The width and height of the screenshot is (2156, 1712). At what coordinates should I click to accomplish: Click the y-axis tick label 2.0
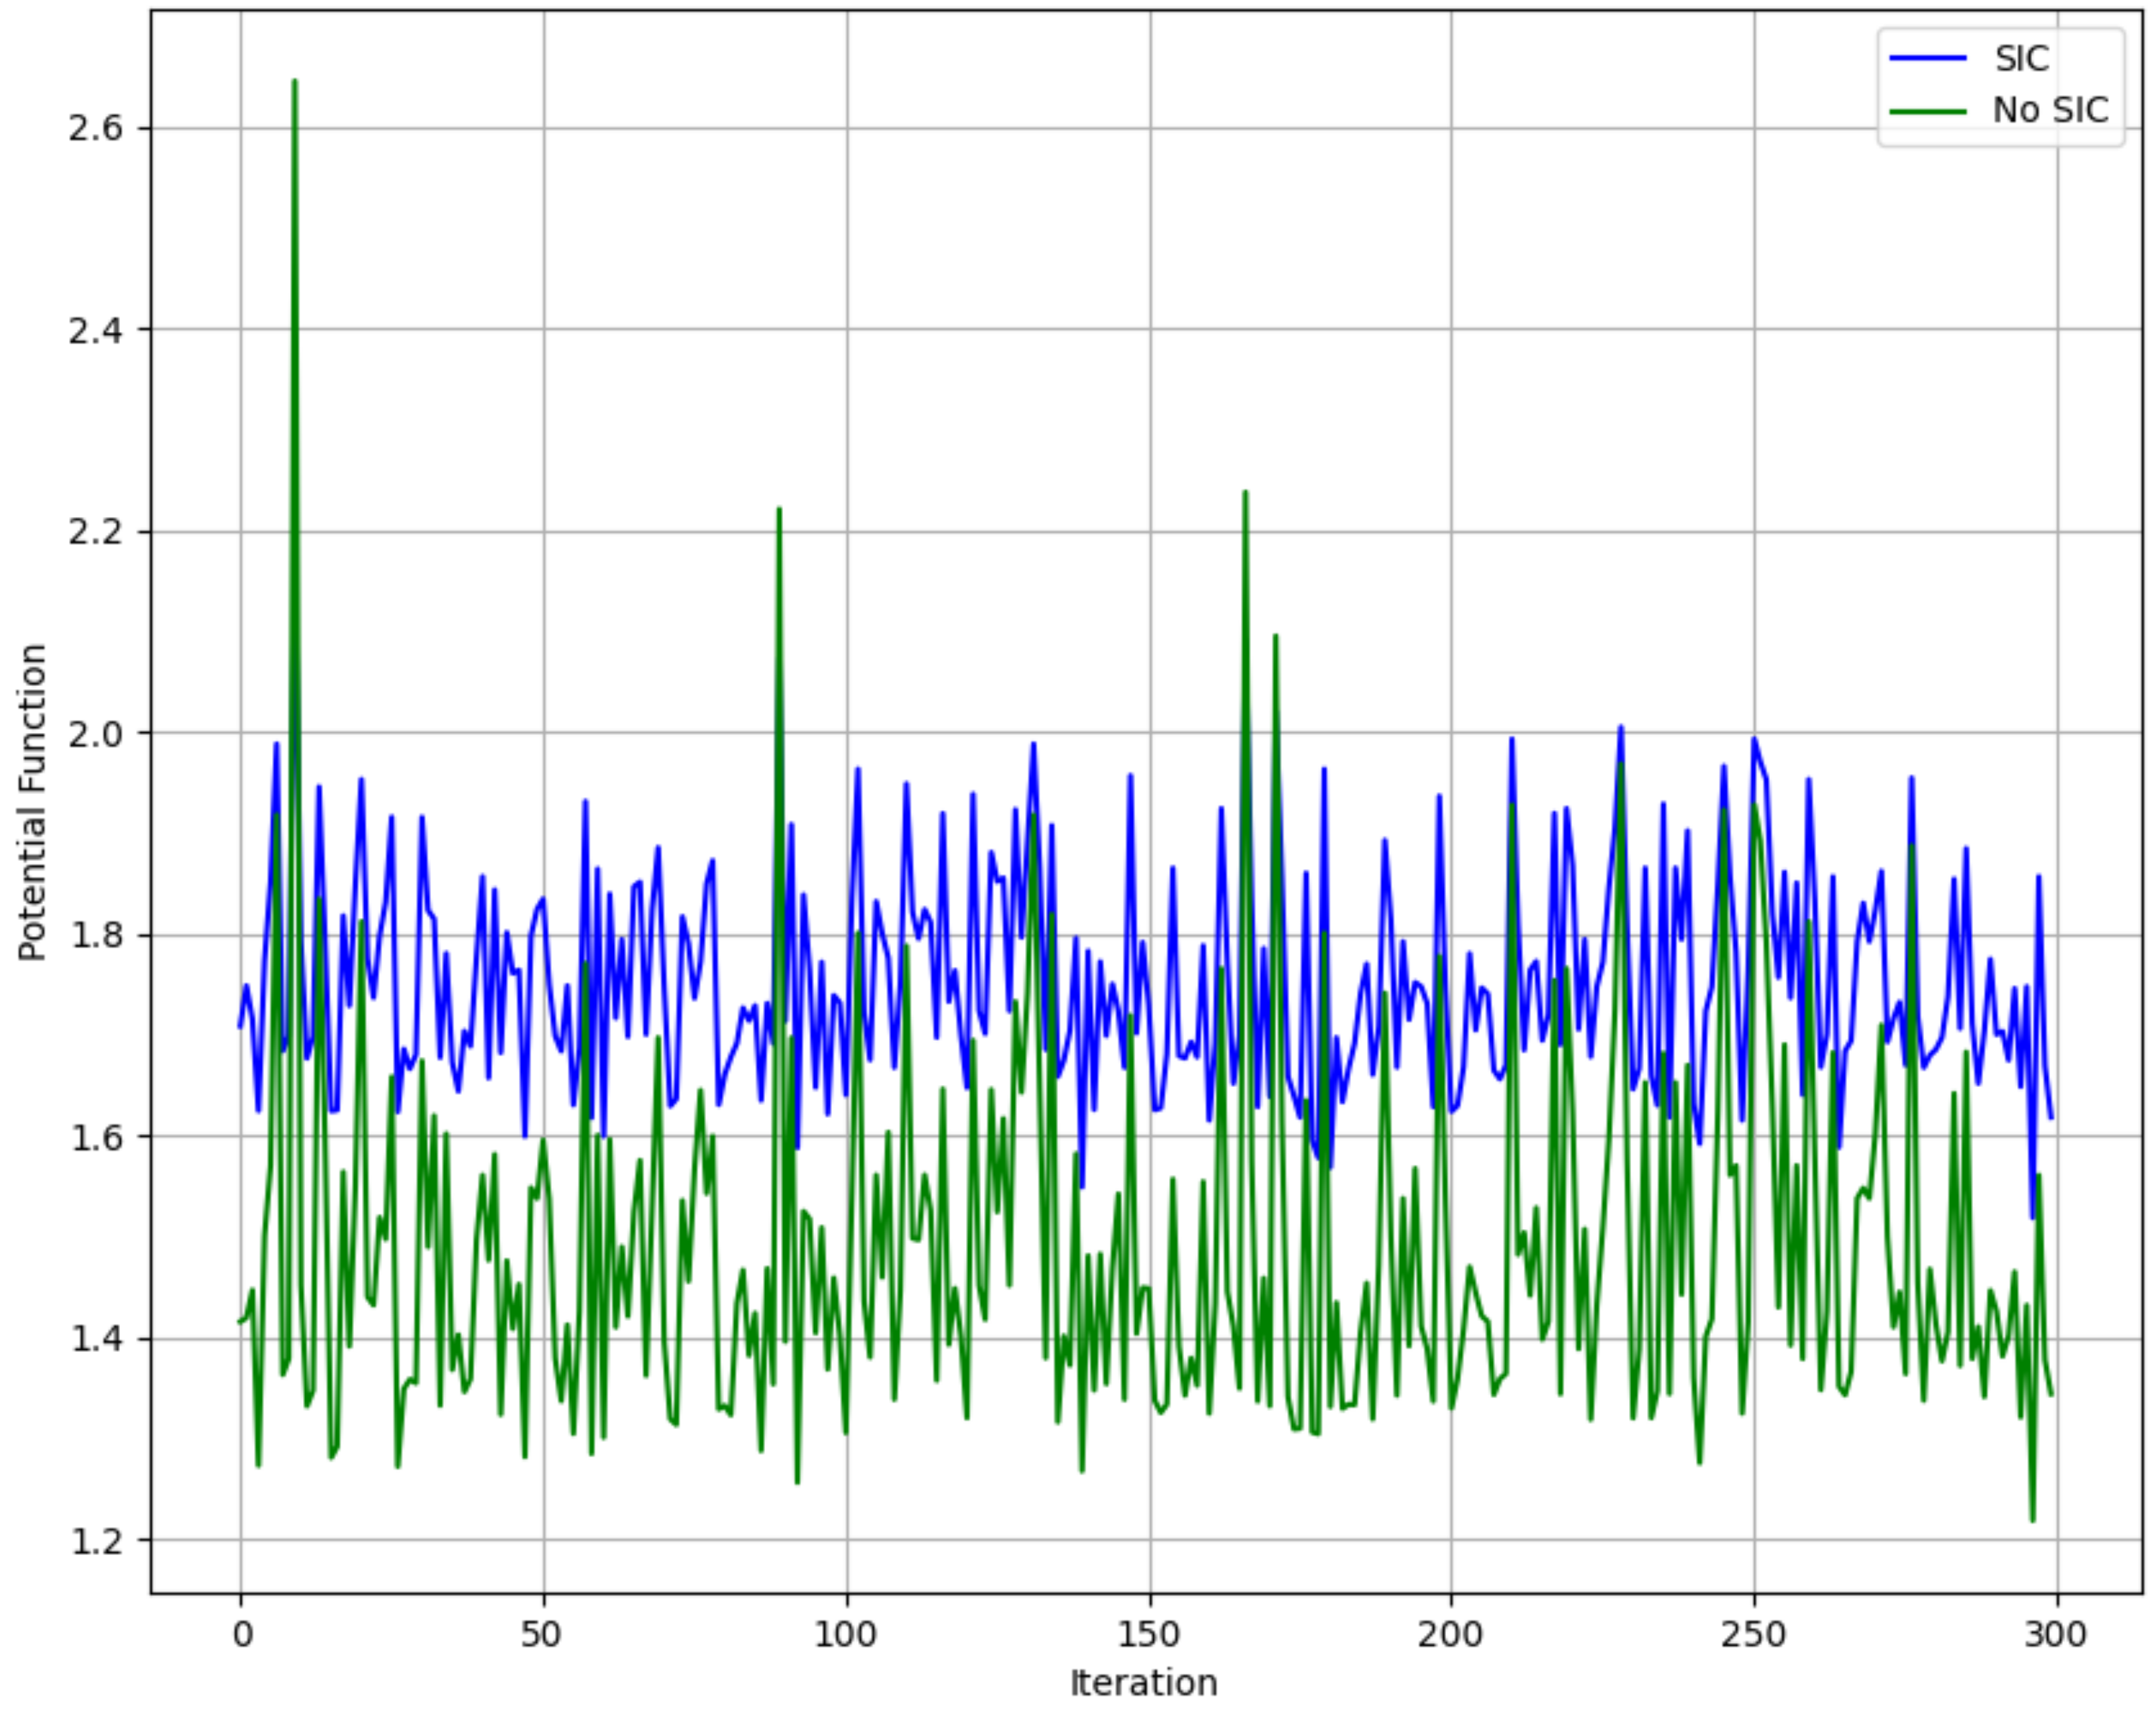tap(95, 733)
